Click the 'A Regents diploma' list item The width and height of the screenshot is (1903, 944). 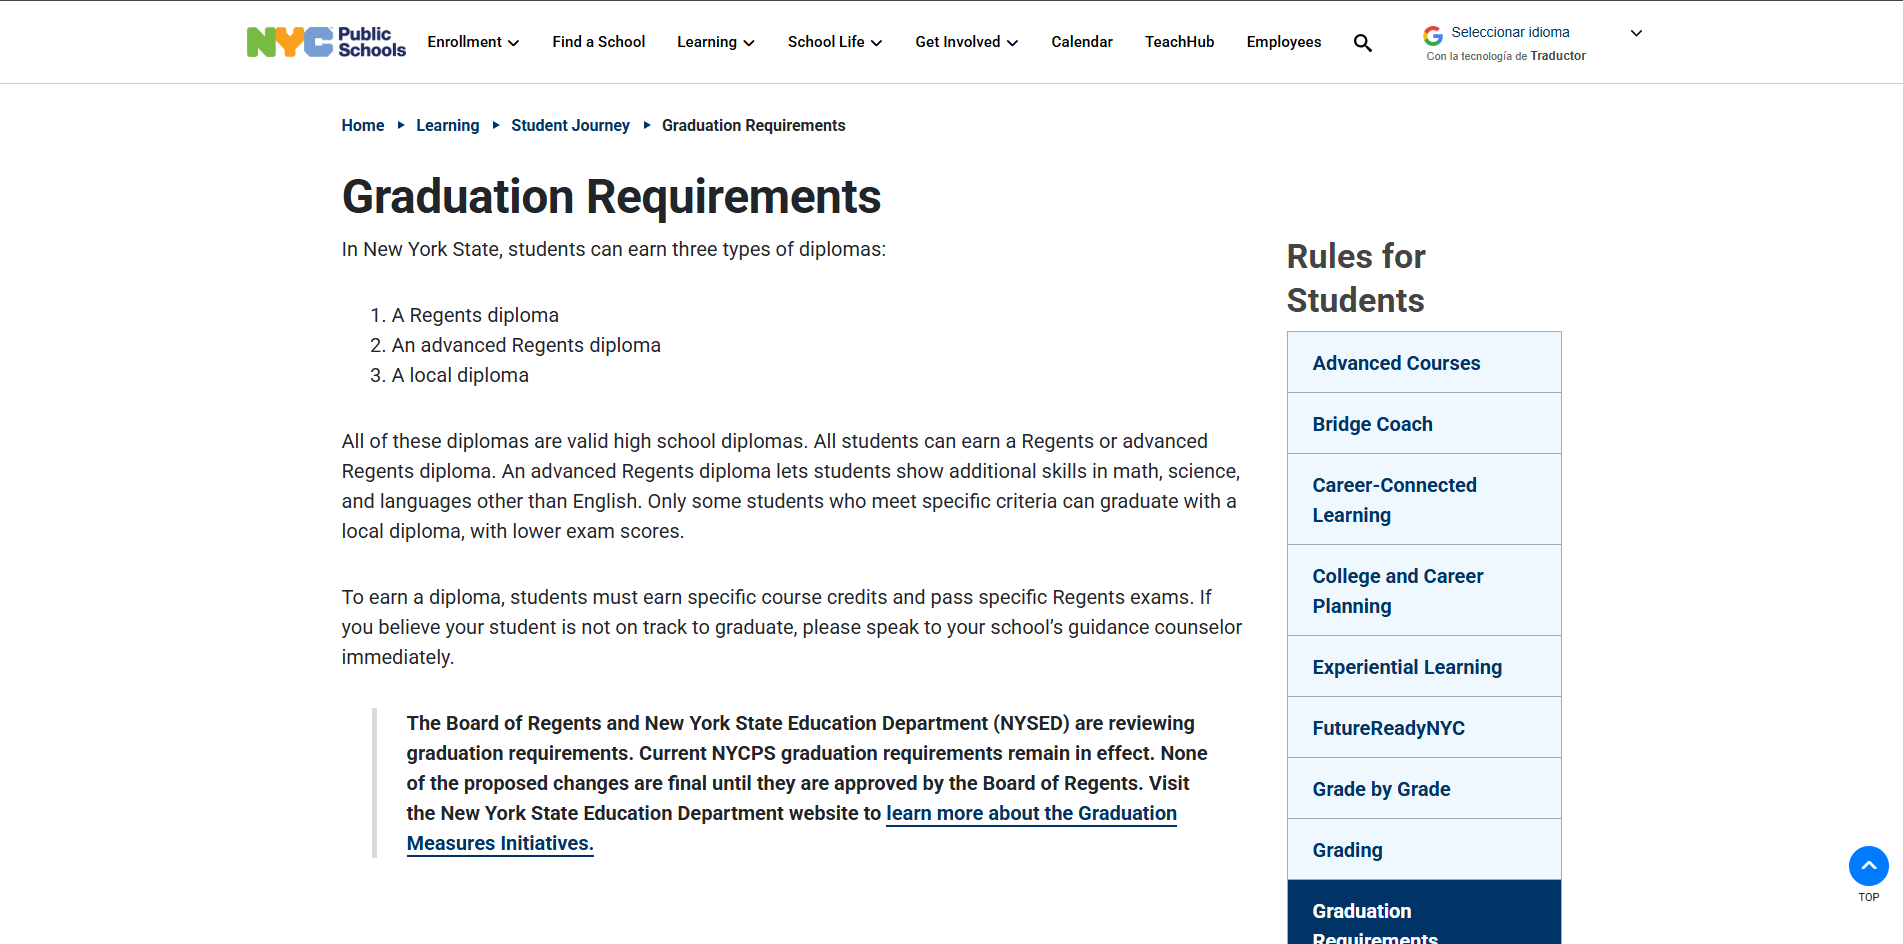(x=475, y=315)
